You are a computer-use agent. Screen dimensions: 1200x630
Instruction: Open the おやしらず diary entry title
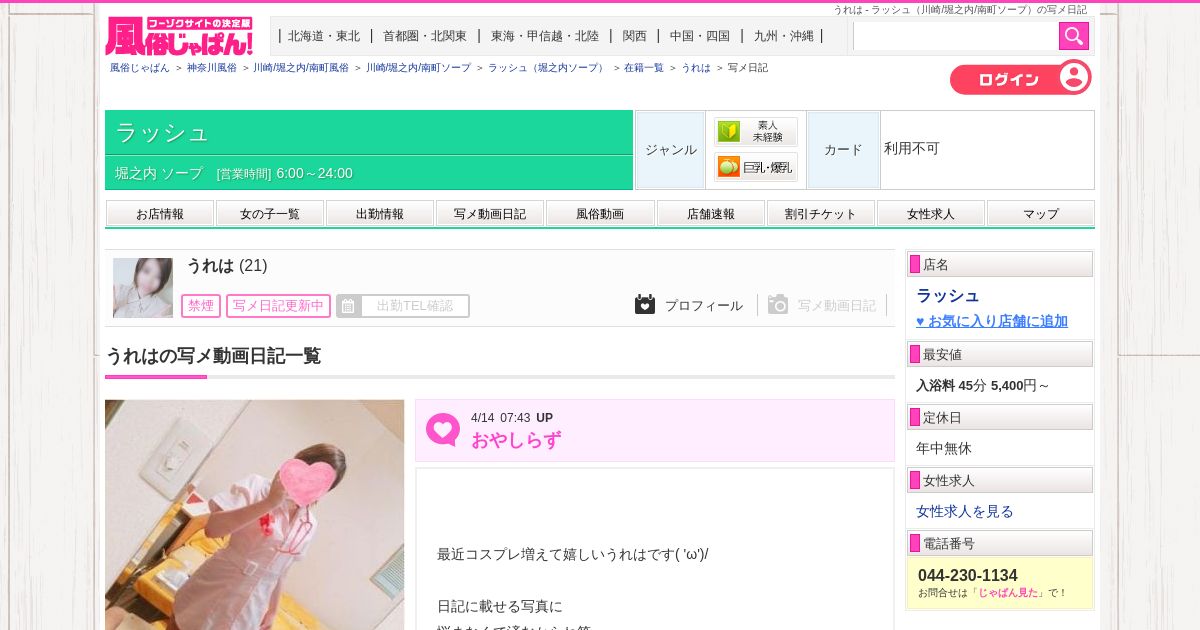516,440
